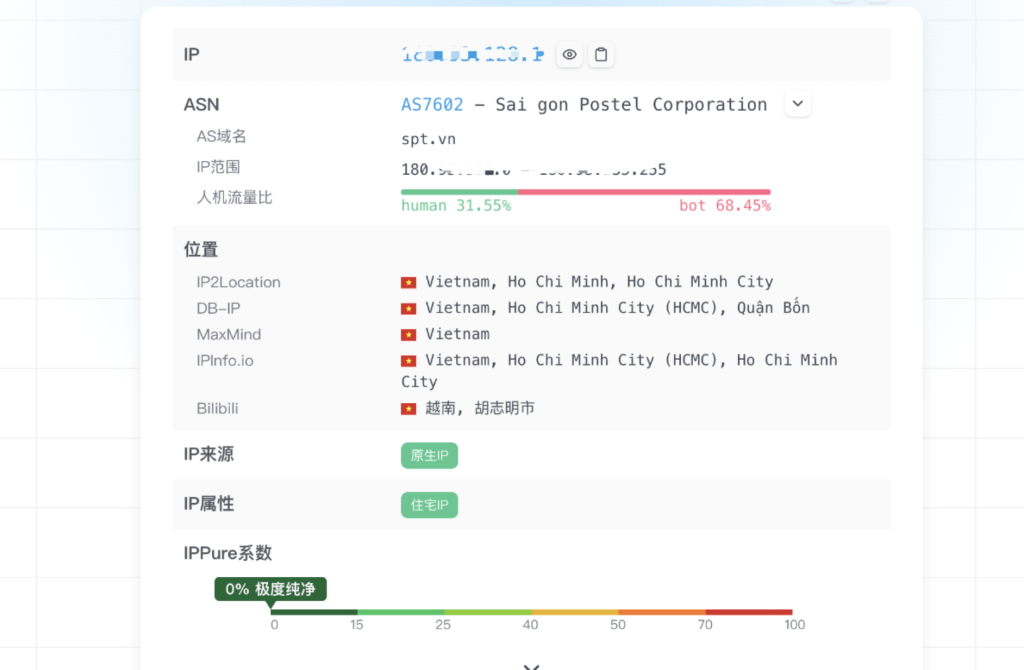The image size is (1024, 670).
Task: Select the 原生IP source tag
Action: click(x=429, y=455)
